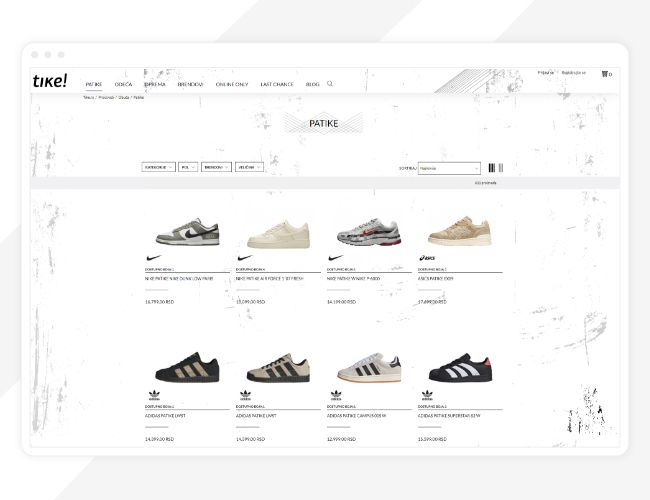Image resolution: width=650 pixels, height=500 pixels.
Task: Click Adidas Campus 00s shoe image
Action: click(369, 367)
